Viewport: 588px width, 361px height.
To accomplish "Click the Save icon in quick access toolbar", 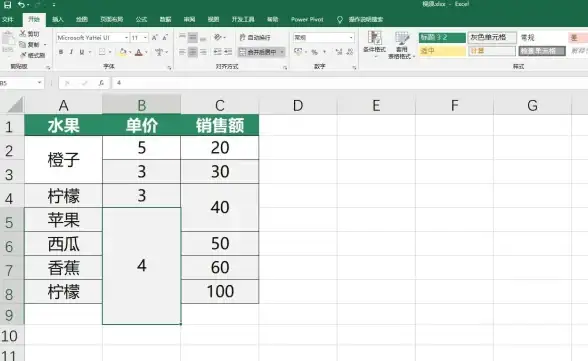I will click(x=7, y=4).
